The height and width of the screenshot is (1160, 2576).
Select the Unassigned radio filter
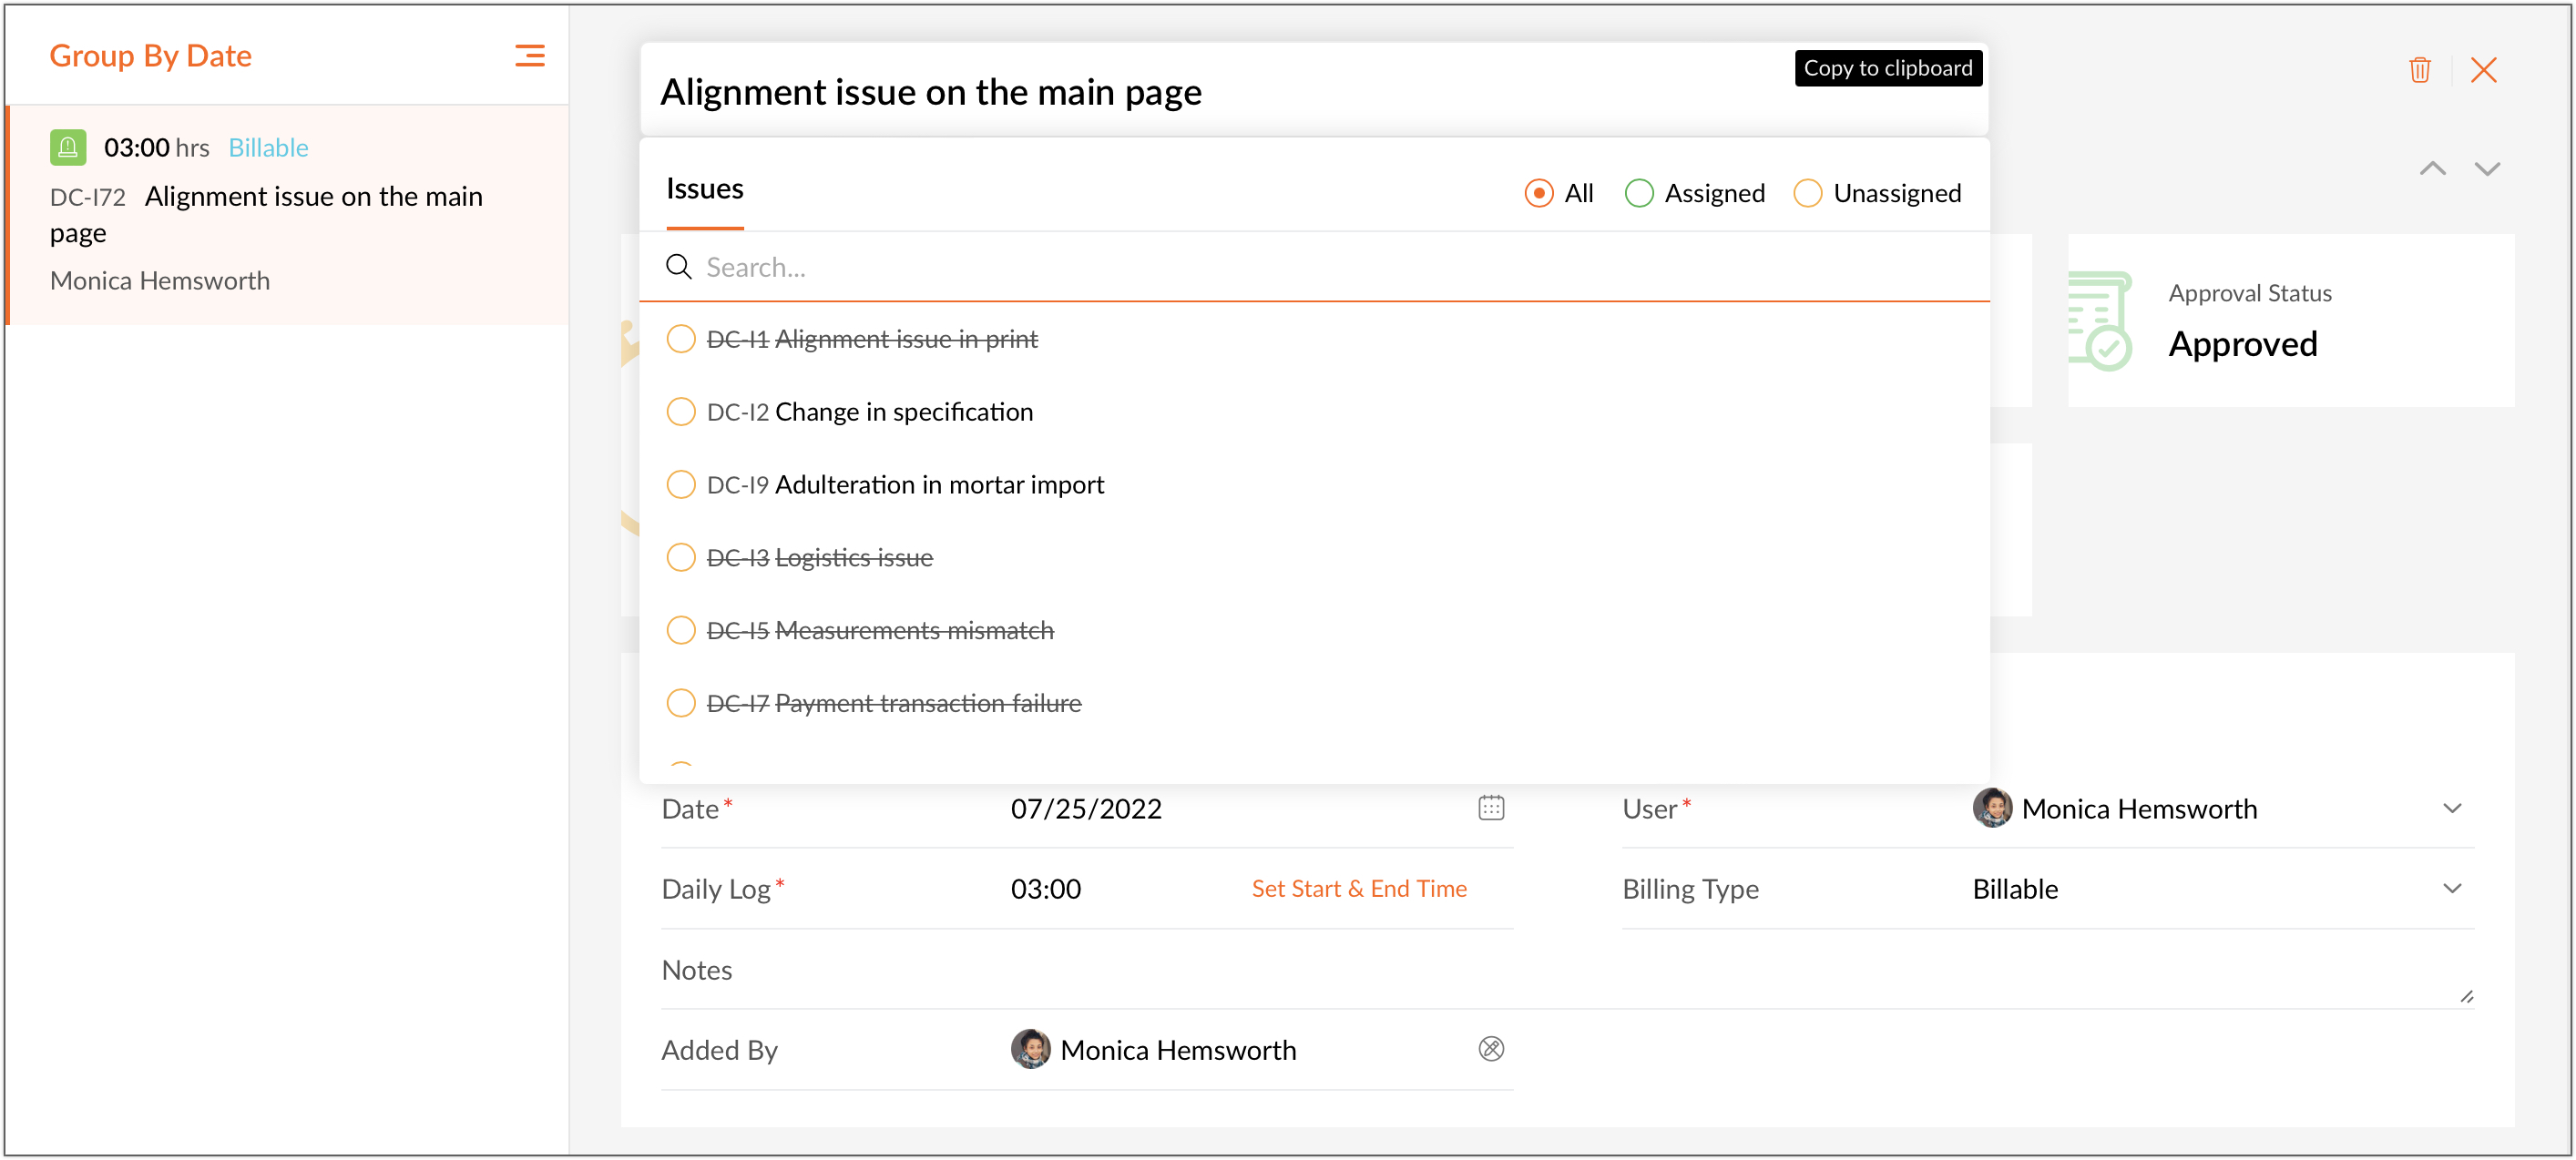[1807, 193]
